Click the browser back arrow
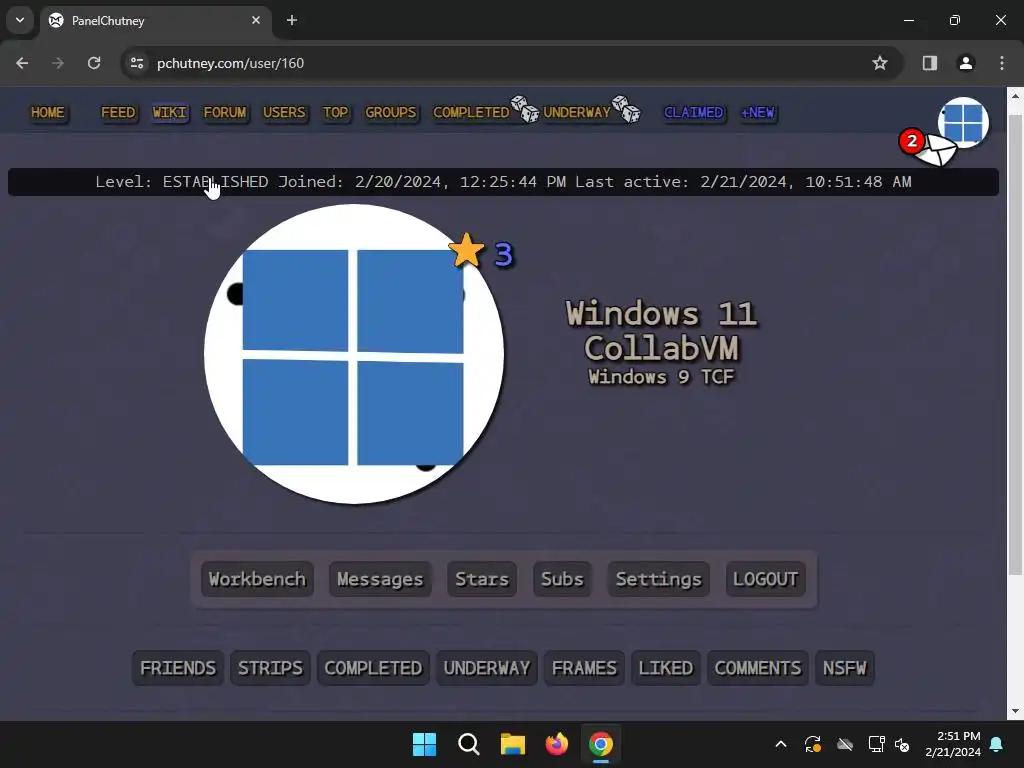The height and width of the screenshot is (768, 1024). [x=22, y=63]
